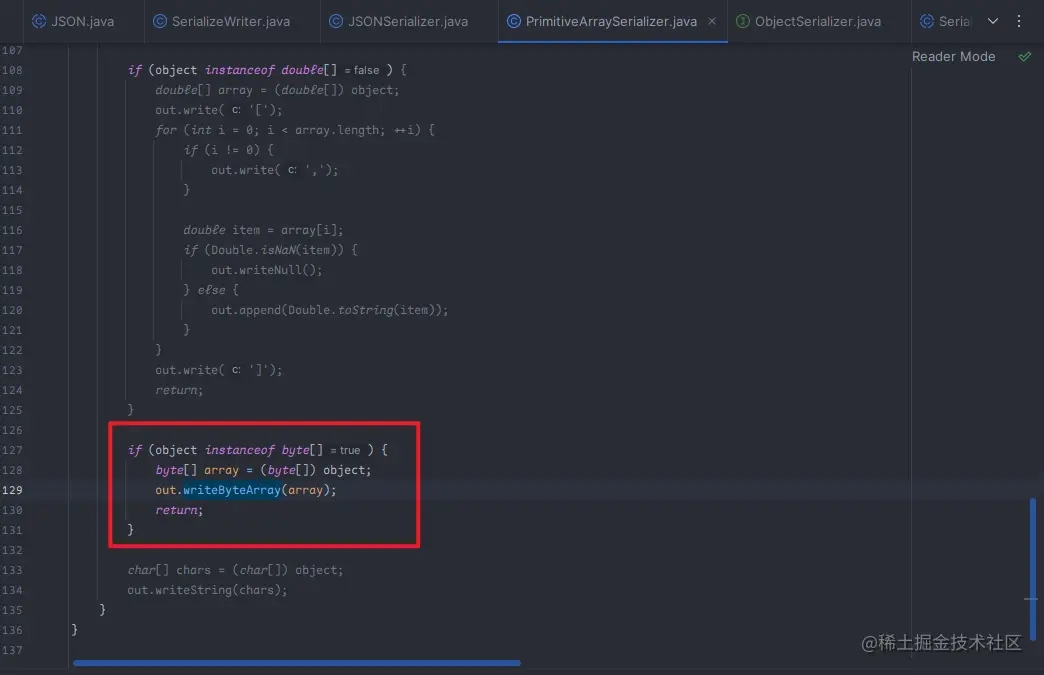This screenshot has height=675, width=1044.
Task: Click the green inspections checkmark icon
Action: click(x=1025, y=57)
